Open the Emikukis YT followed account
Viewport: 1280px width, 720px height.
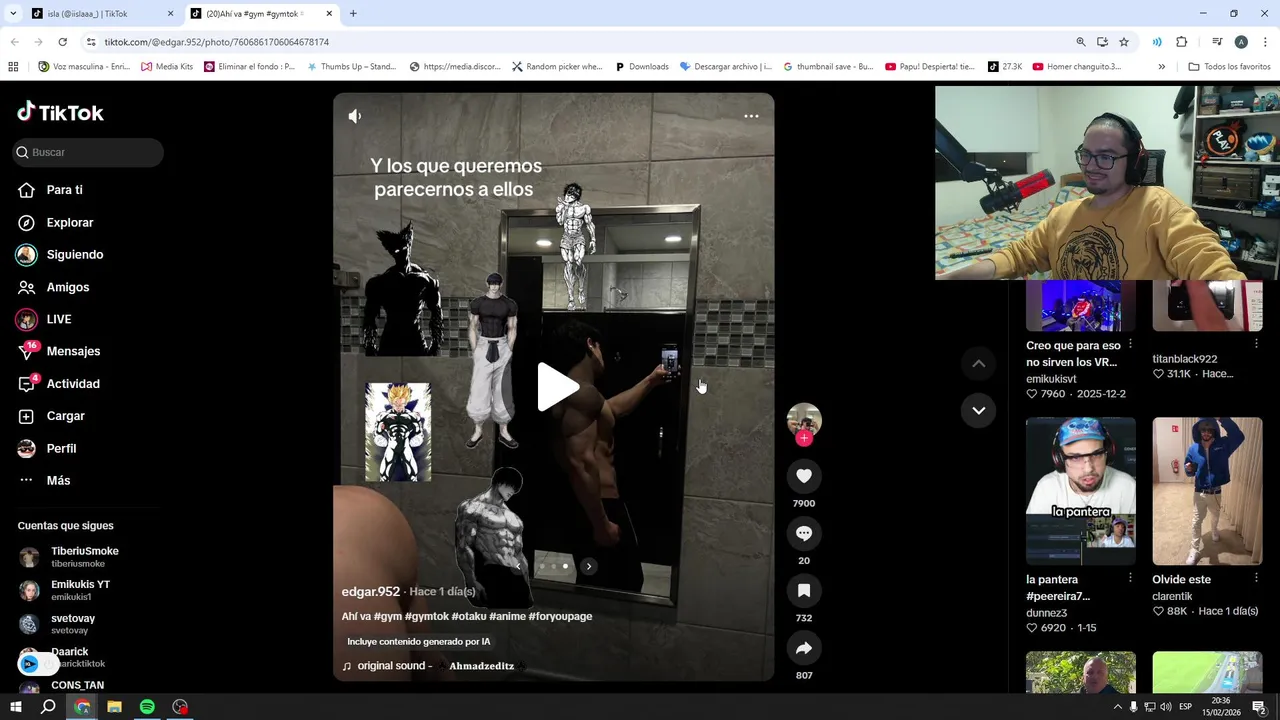[66, 590]
